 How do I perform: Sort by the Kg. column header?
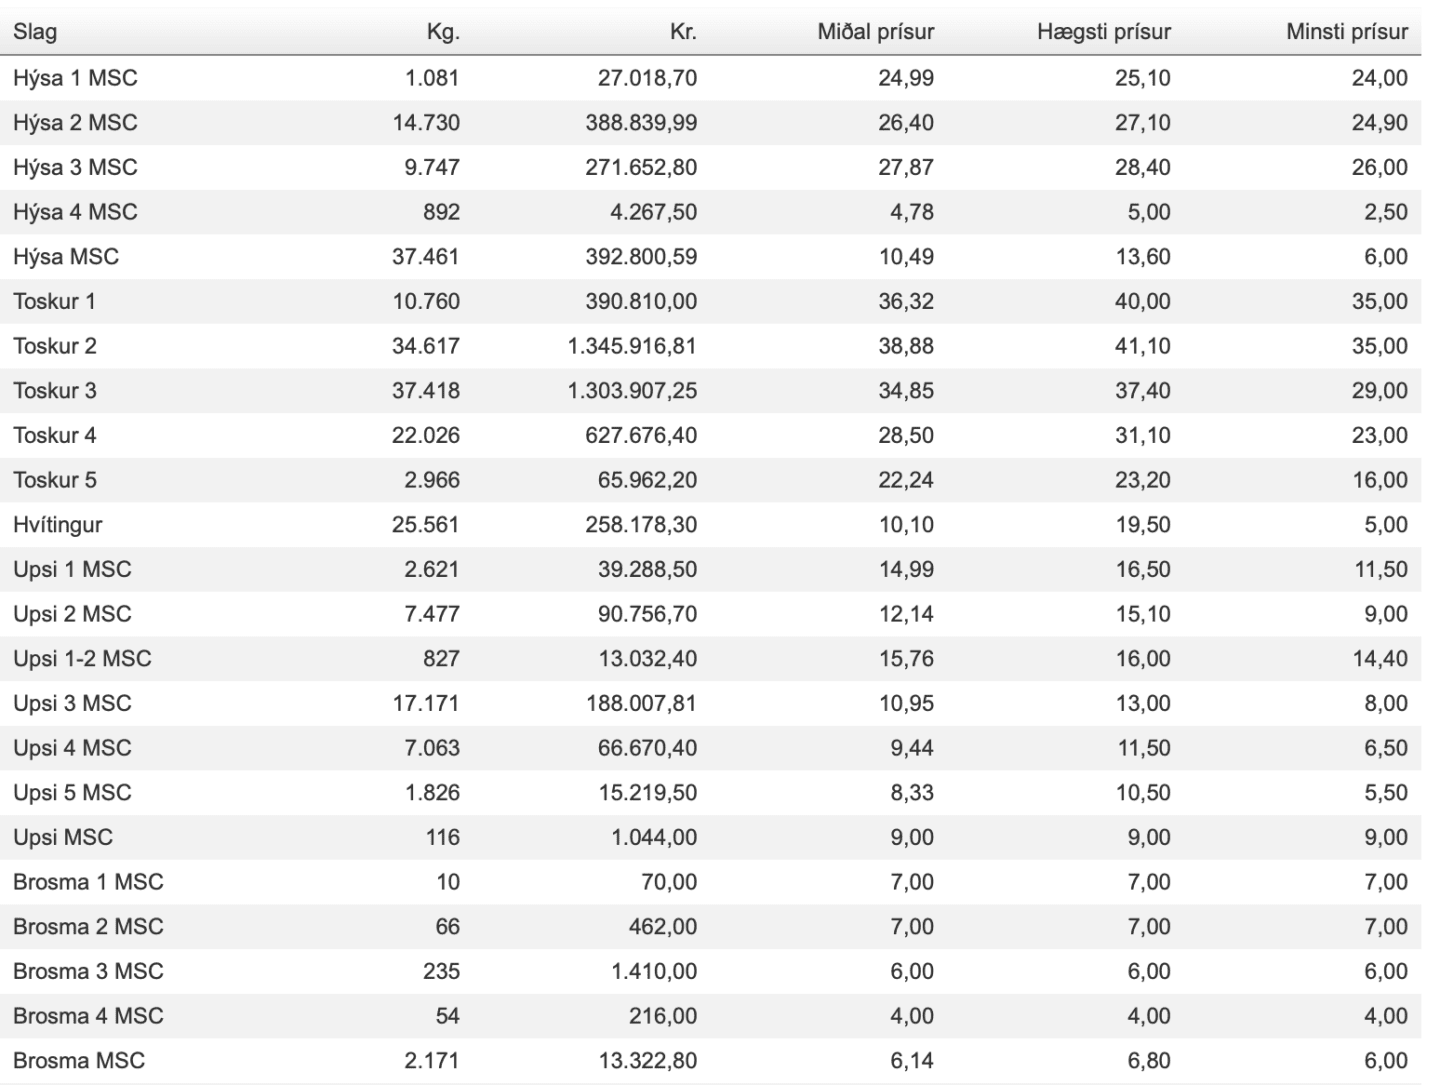[443, 32]
